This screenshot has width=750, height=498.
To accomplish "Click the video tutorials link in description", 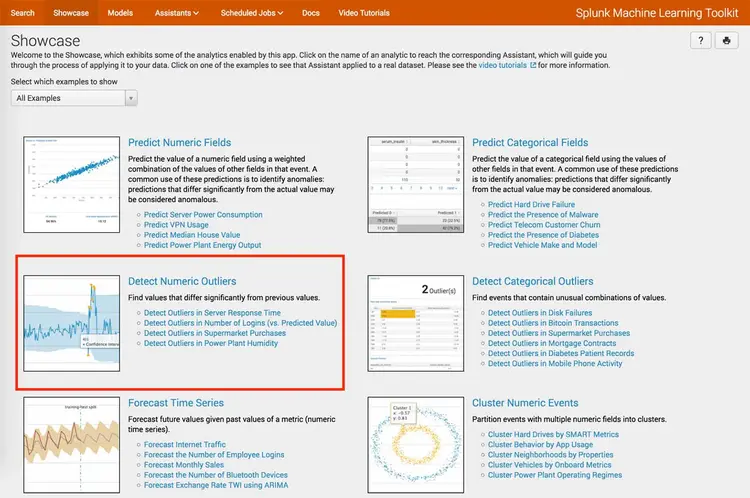I will click(503, 65).
